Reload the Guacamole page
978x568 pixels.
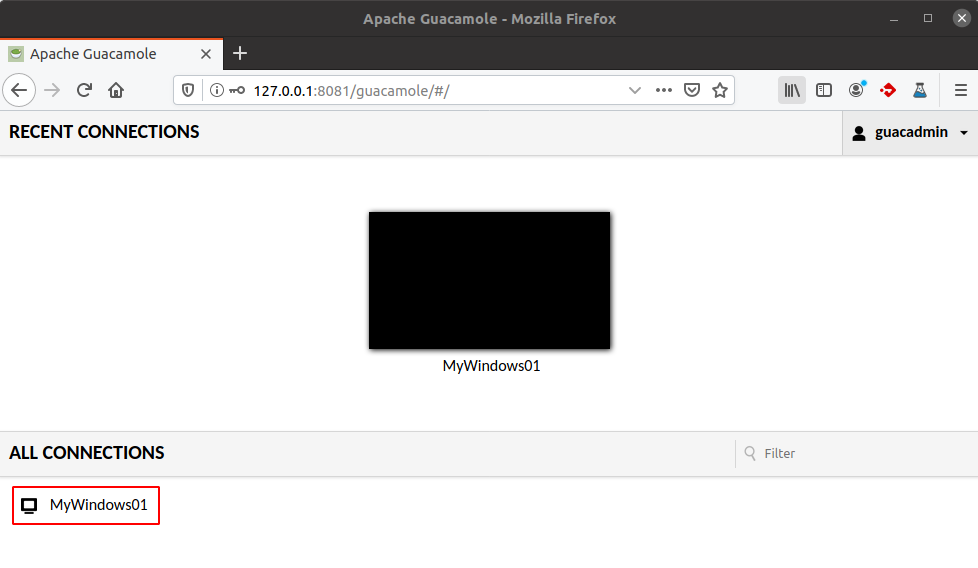(x=84, y=90)
